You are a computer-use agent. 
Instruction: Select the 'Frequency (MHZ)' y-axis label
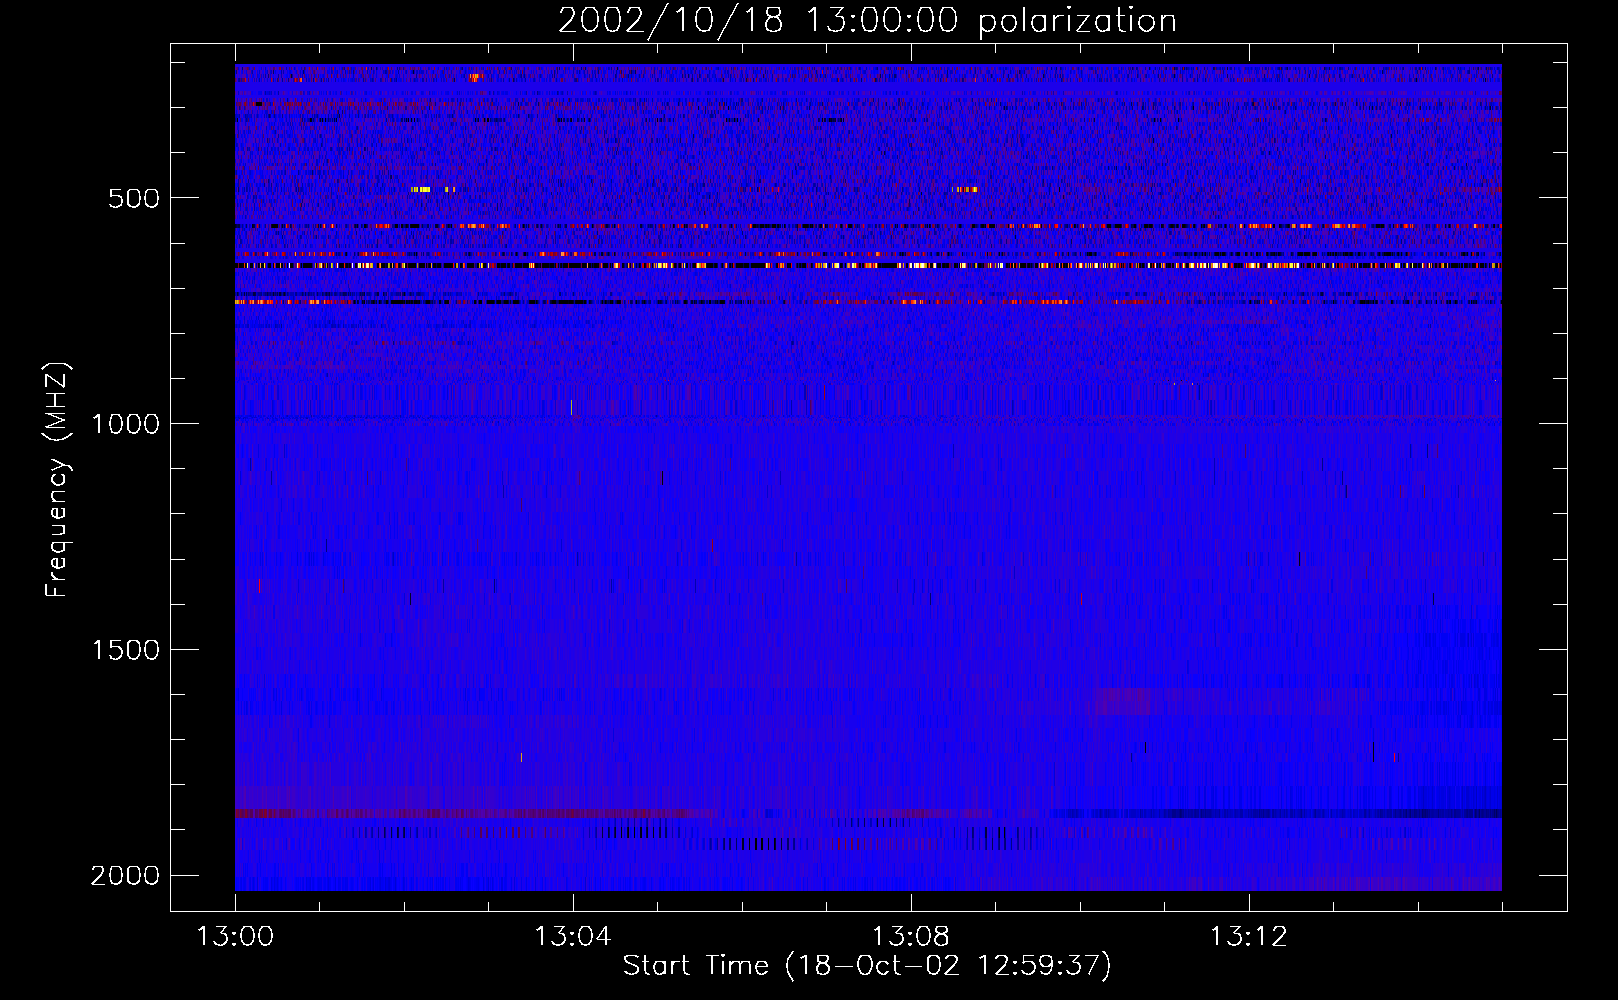[x=57, y=480]
